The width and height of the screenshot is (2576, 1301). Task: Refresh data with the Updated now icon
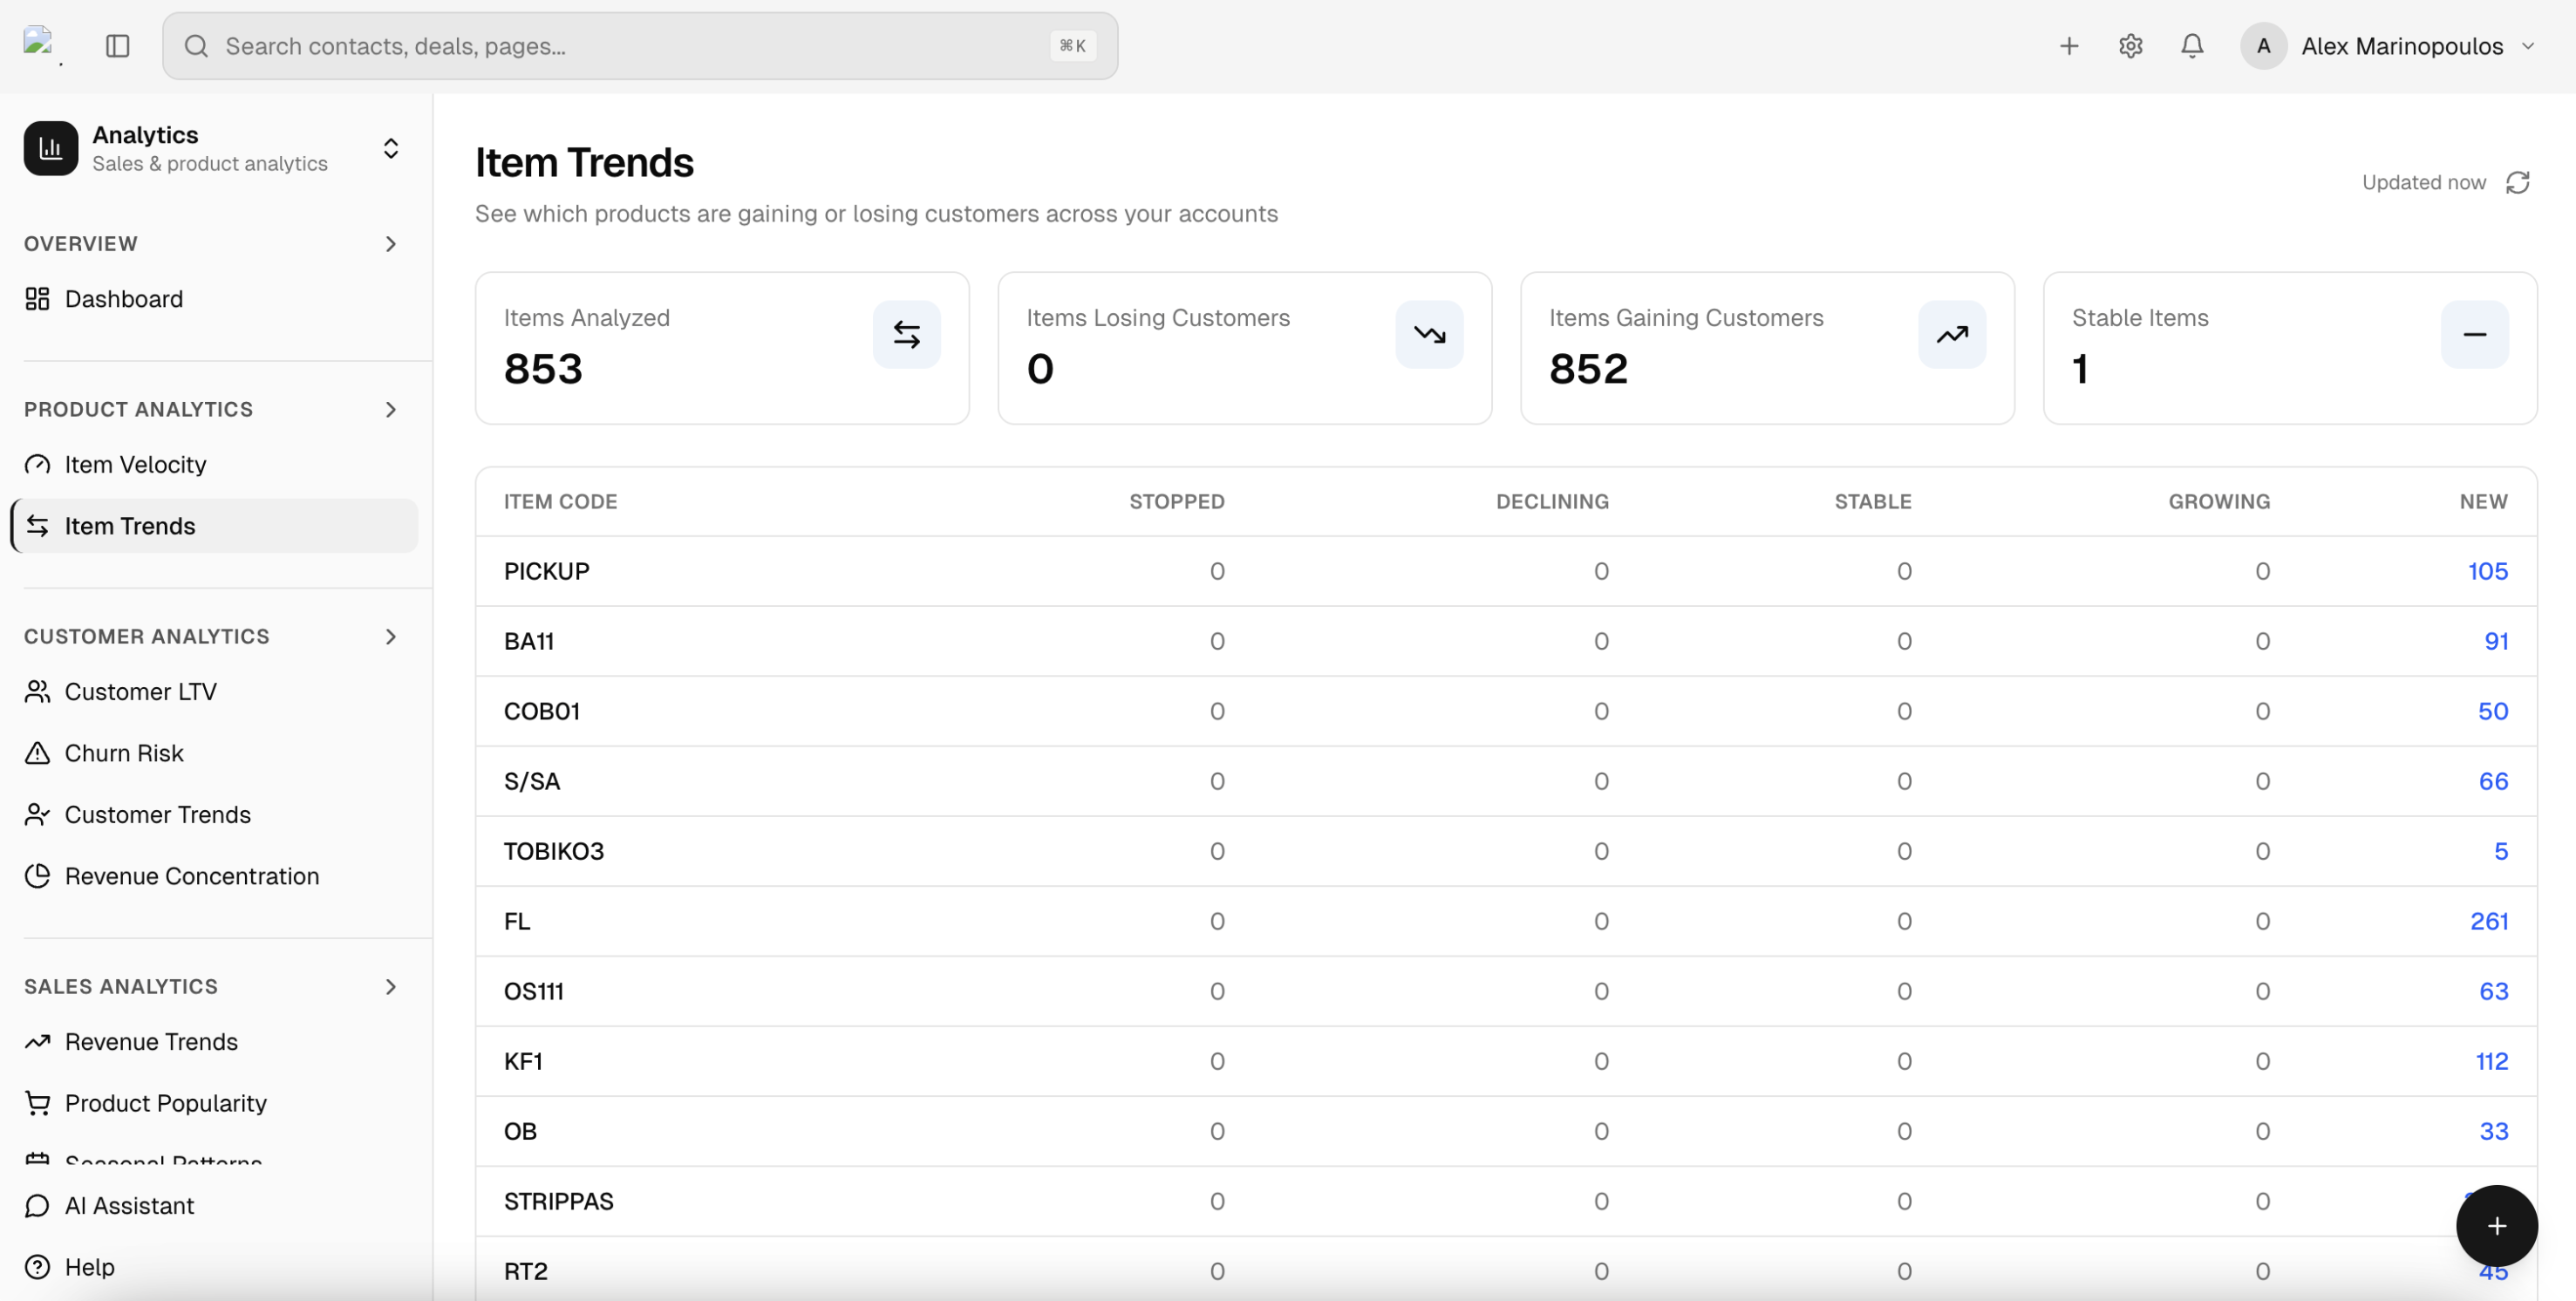coord(2517,183)
